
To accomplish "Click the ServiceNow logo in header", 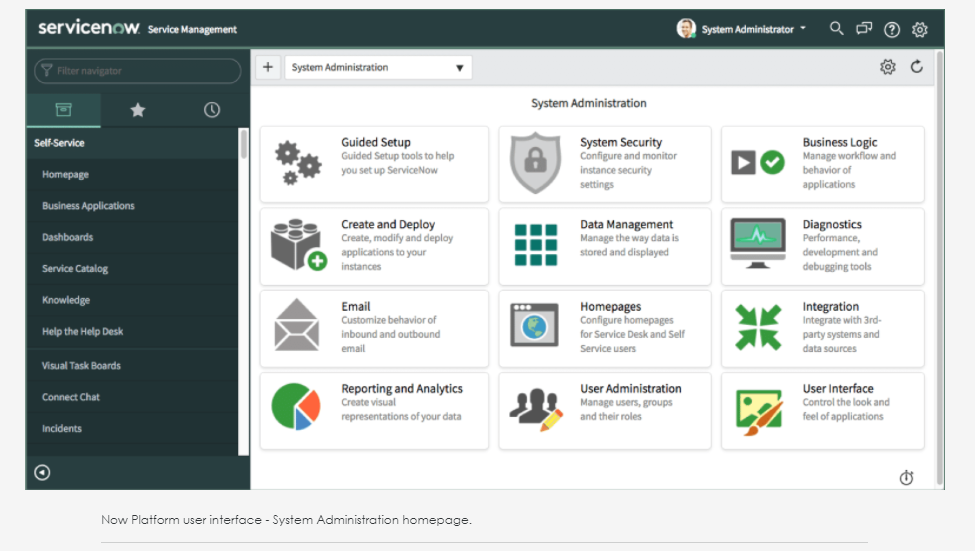I will point(89,28).
